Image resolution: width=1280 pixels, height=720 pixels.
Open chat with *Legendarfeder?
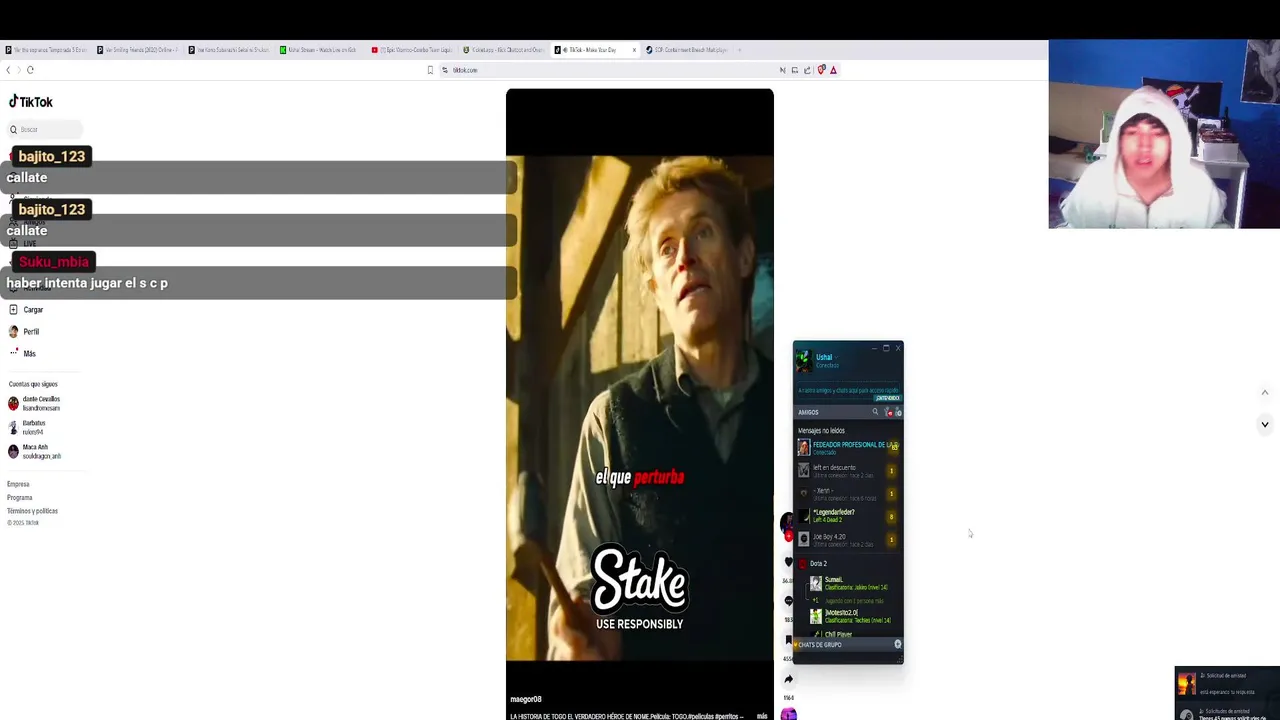tap(848, 516)
